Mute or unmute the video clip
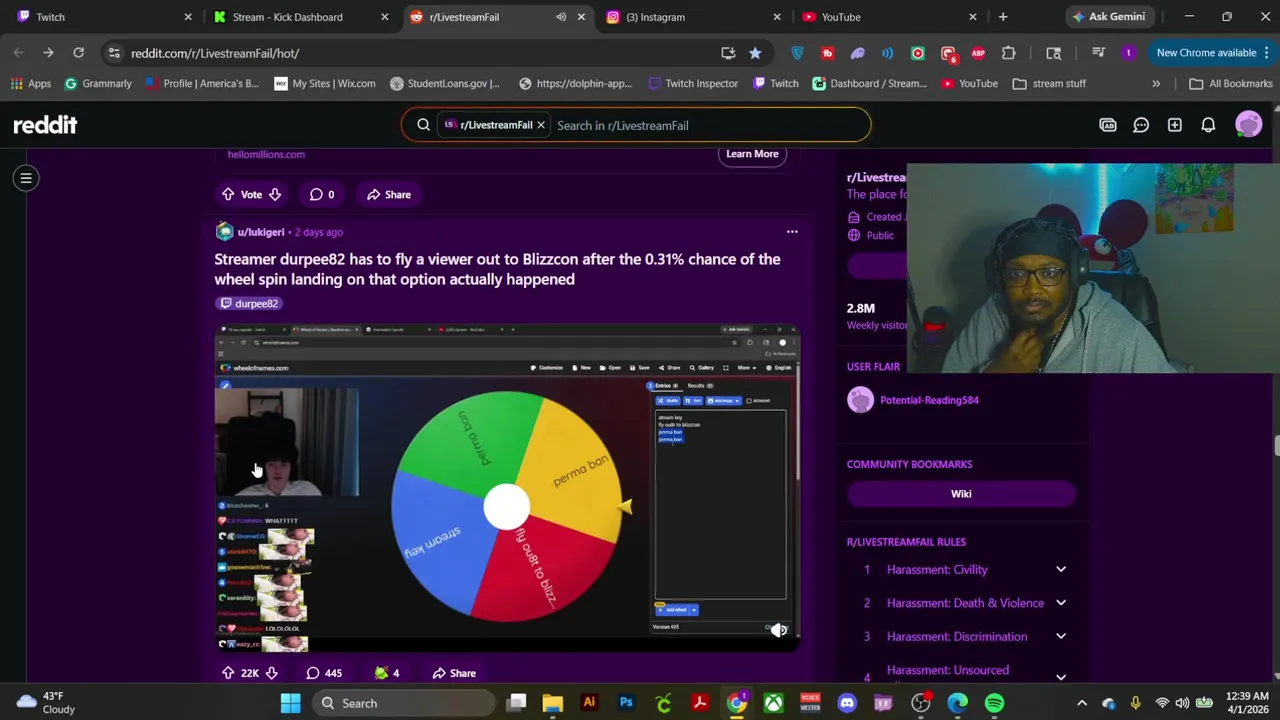 tap(779, 630)
